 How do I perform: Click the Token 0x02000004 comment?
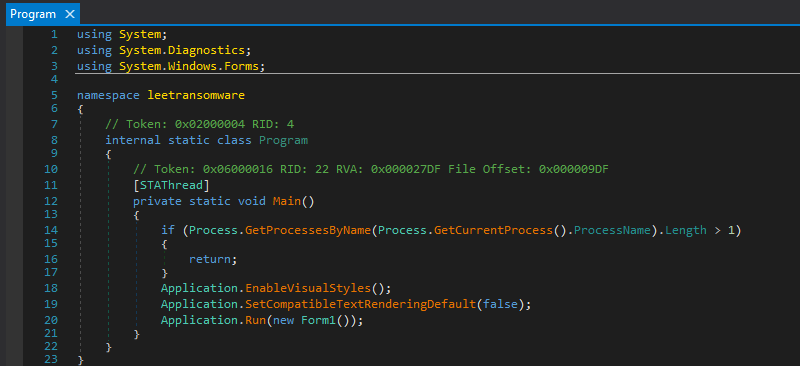click(x=199, y=124)
